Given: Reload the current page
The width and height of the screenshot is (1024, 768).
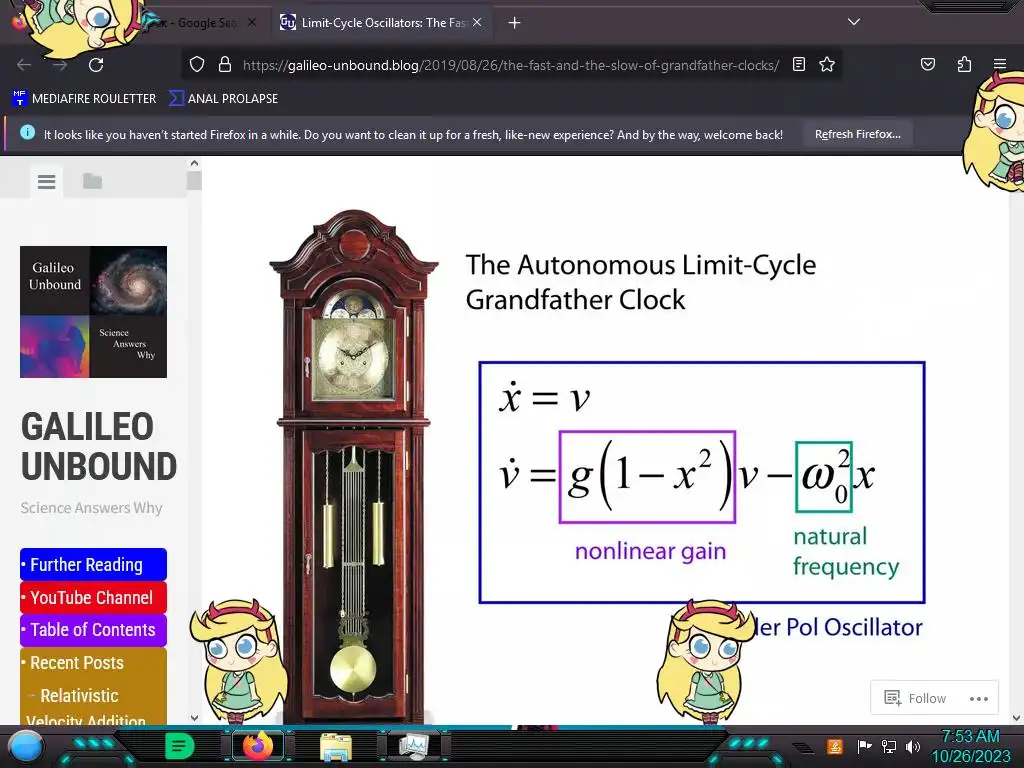Looking at the screenshot, I should click(x=96, y=65).
